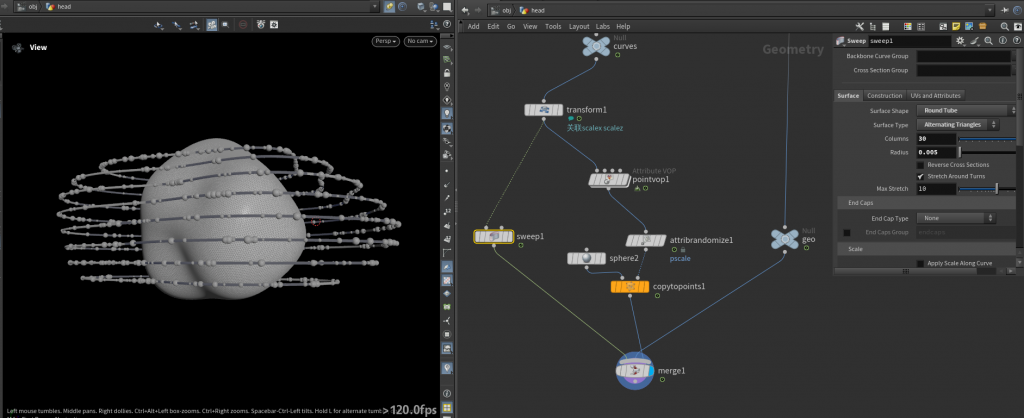The width and height of the screenshot is (1024, 418).
Task: Uncheck Stretch Around Turns
Action: coord(920,176)
